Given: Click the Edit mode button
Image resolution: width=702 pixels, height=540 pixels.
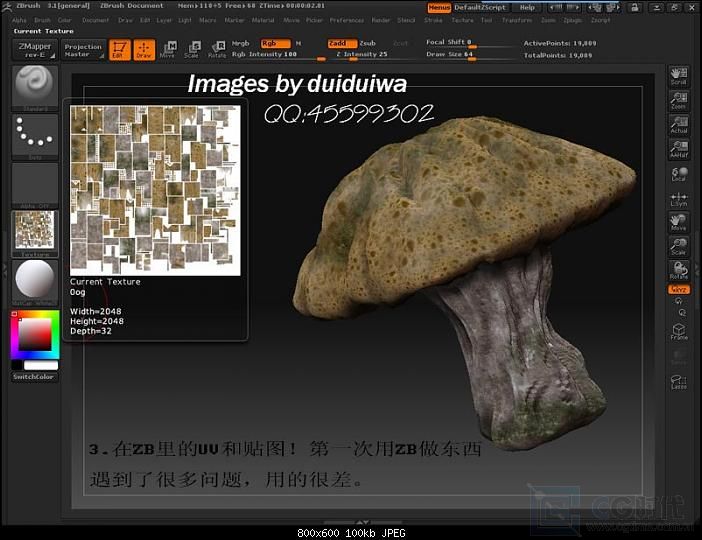Looking at the screenshot, I should pos(120,50).
